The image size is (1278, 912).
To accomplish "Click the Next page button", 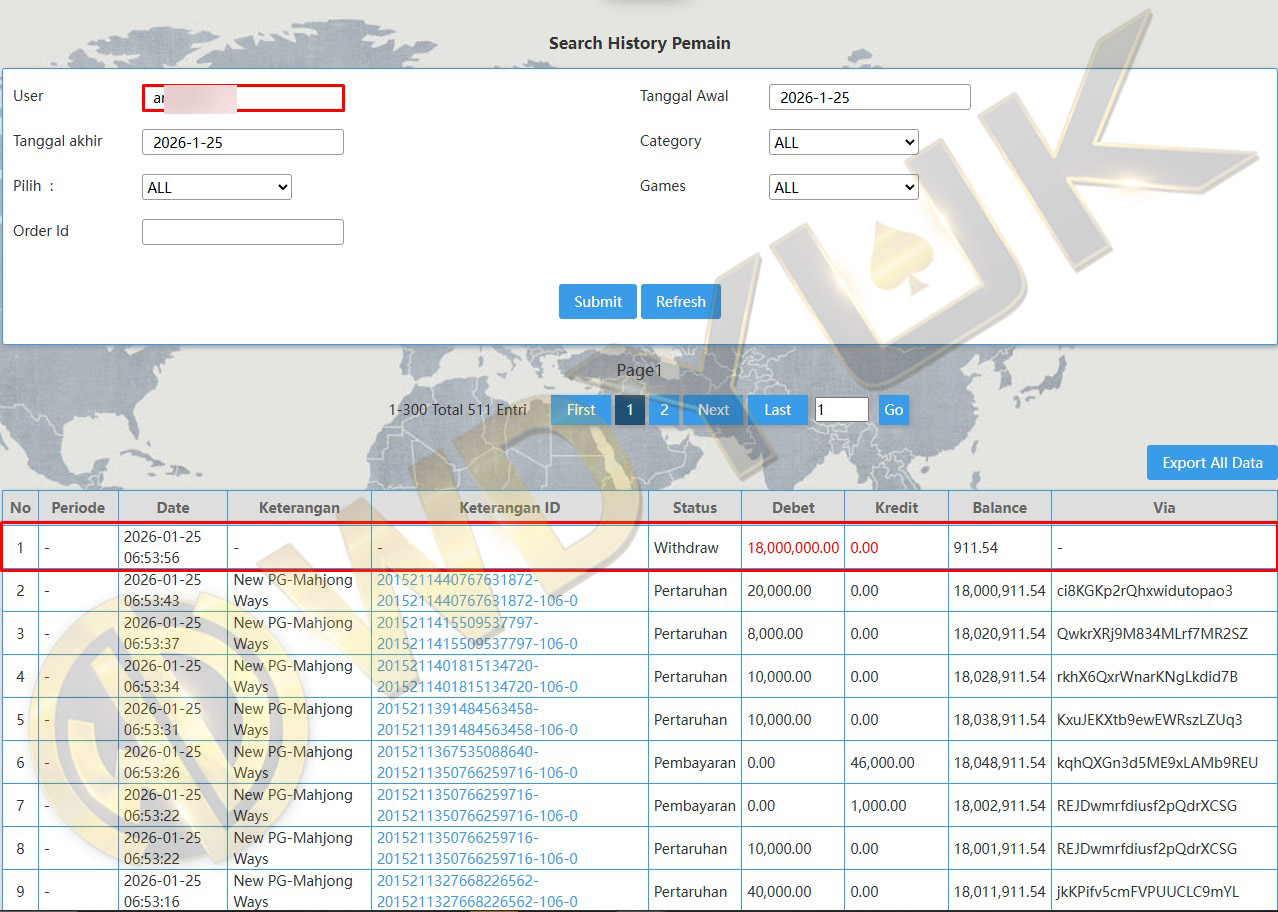I will (x=713, y=410).
